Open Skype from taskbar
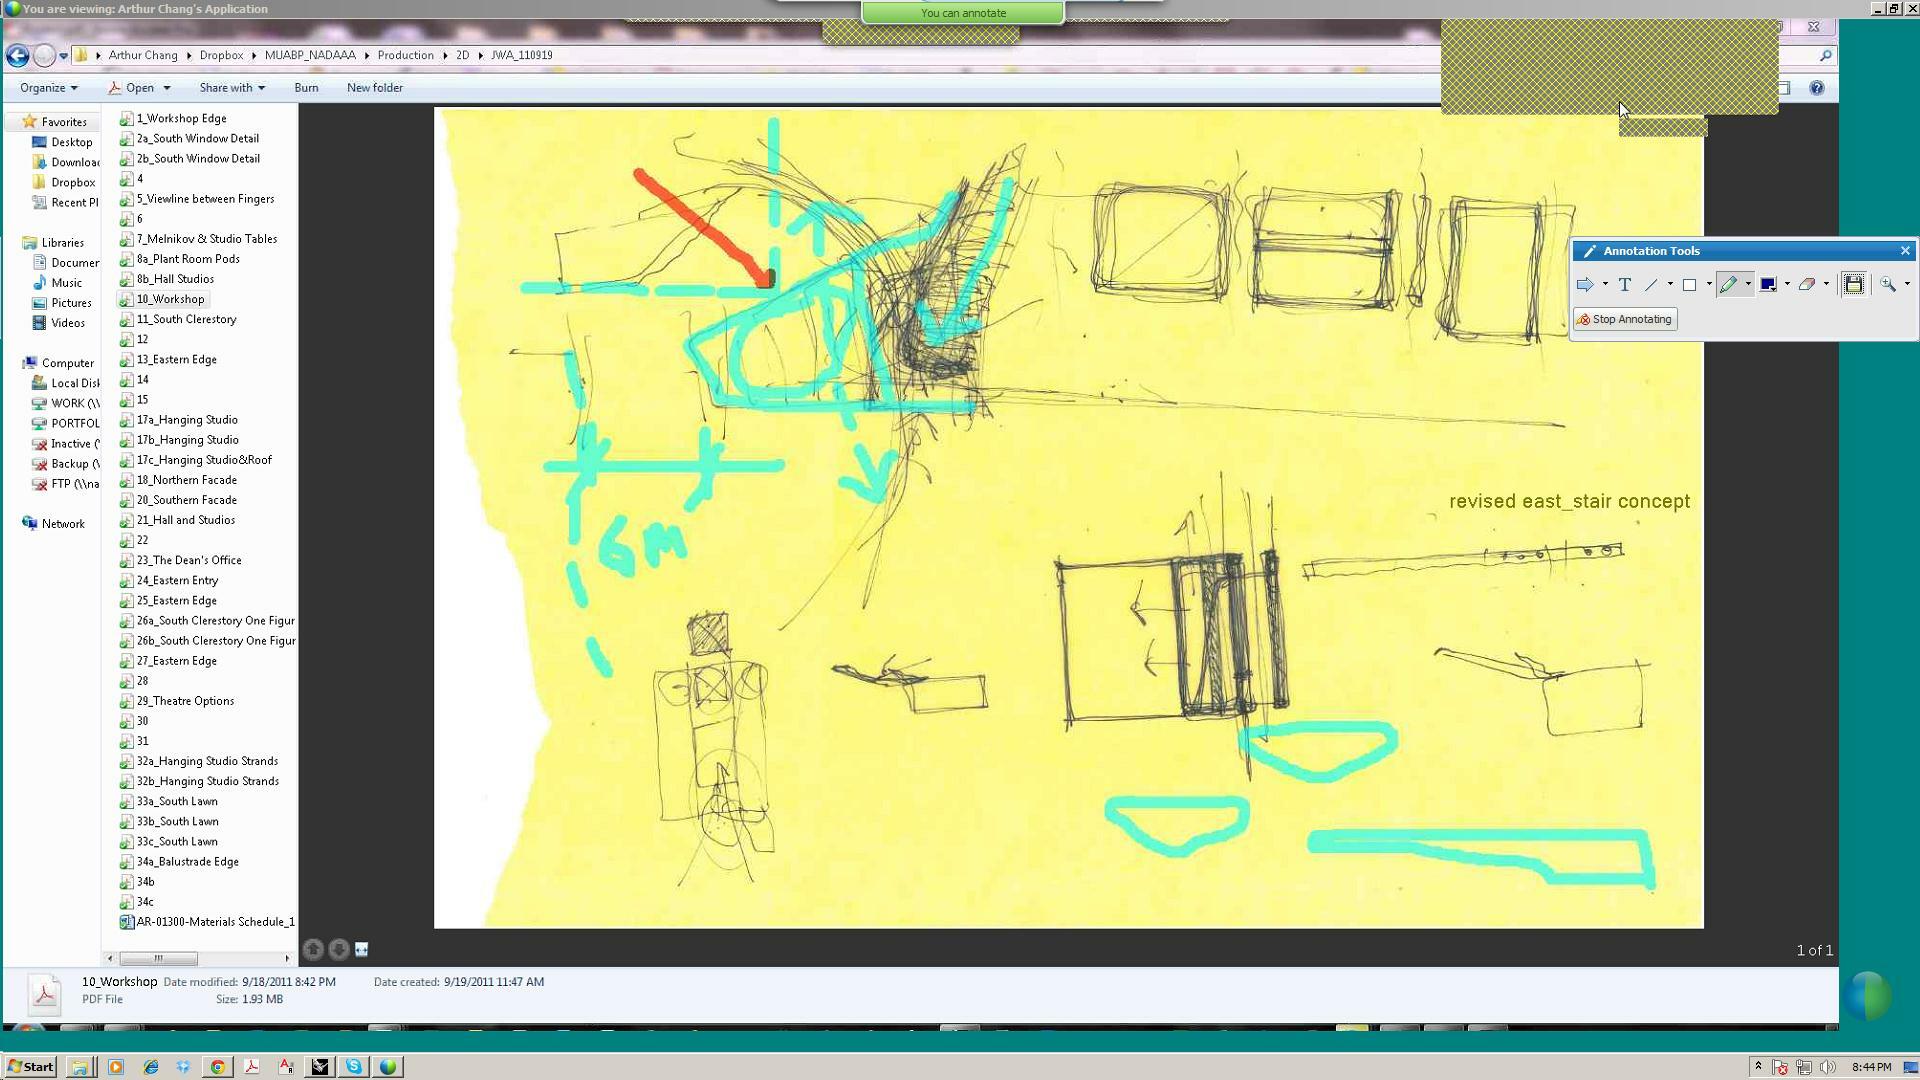The image size is (1920, 1080). (354, 1067)
